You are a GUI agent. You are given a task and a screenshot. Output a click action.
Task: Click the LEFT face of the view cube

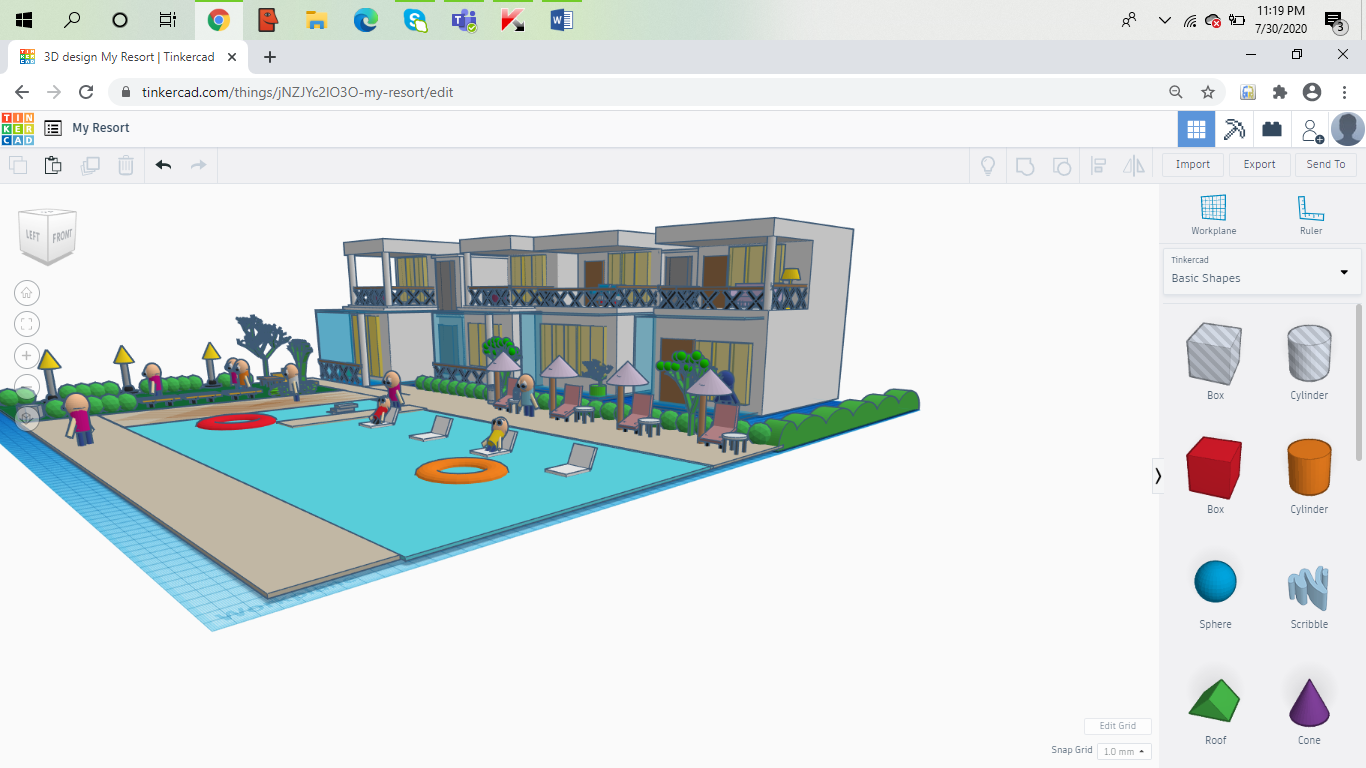click(33, 235)
